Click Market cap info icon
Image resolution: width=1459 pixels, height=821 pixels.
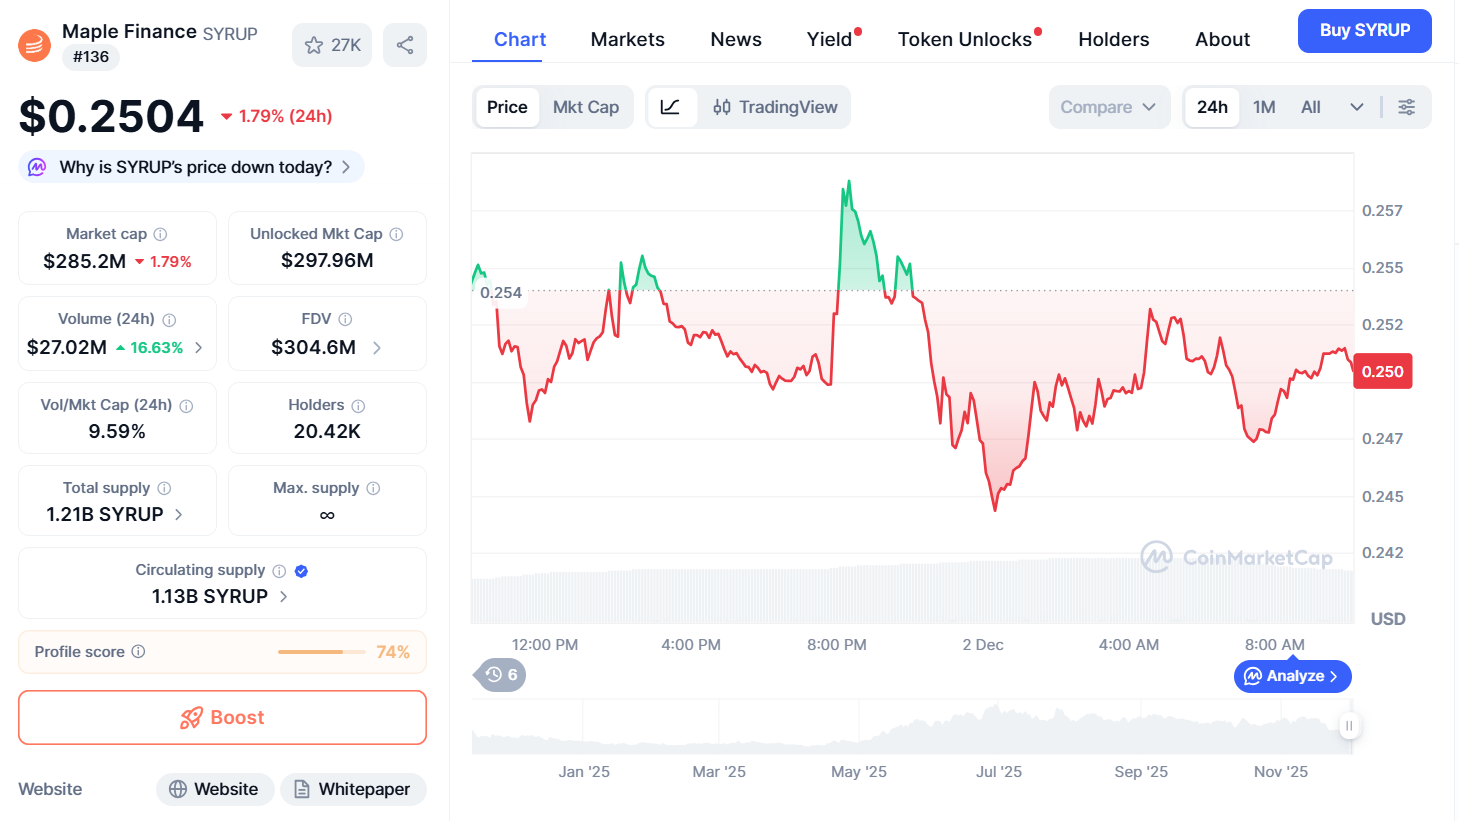point(160,234)
